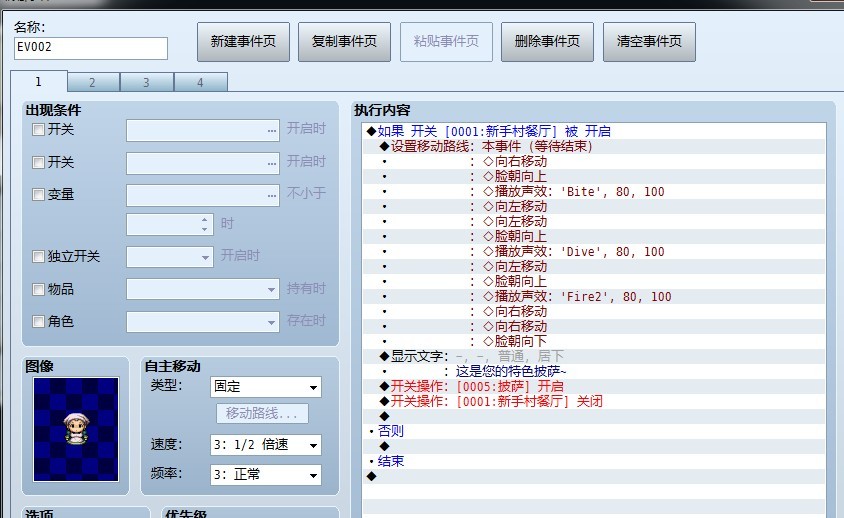Click the 删除事件页 button
844x518 pixels.
(x=547, y=41)
